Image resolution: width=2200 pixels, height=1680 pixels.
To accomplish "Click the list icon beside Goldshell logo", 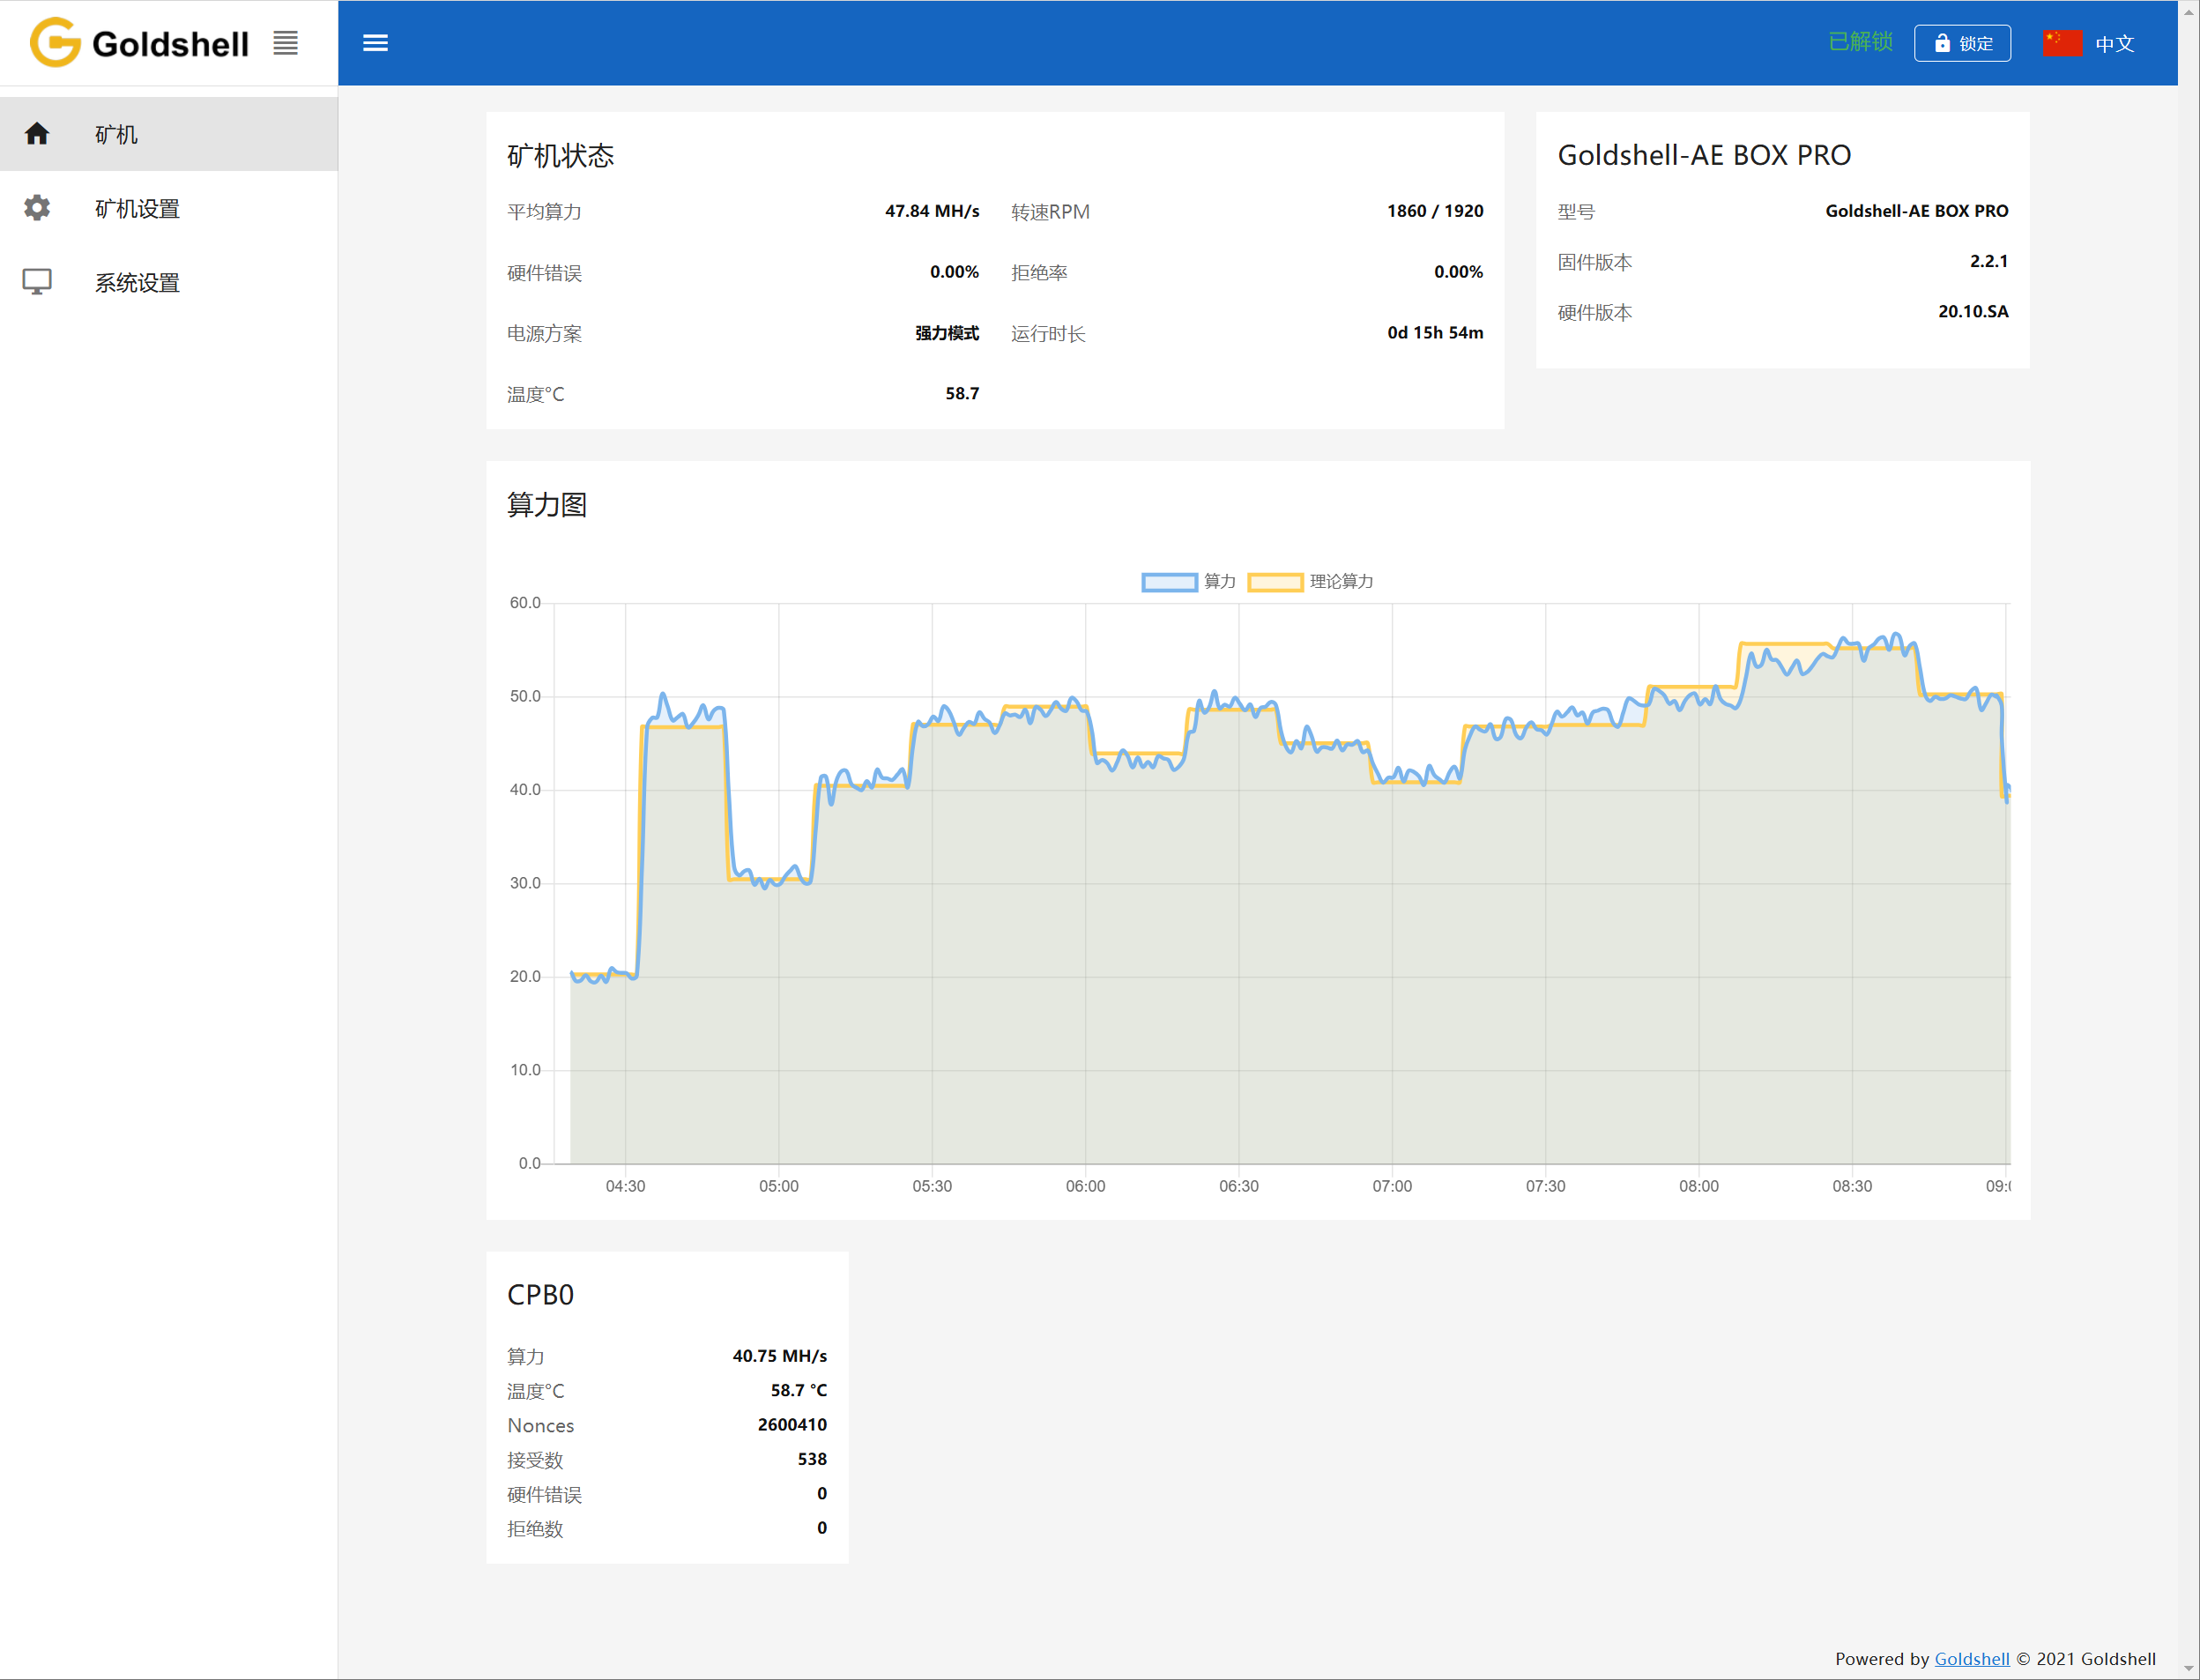I will 285,43.
